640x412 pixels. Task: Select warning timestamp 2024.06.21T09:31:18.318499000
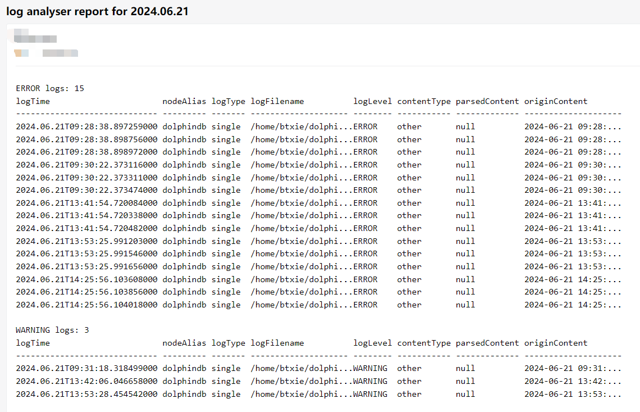(x=87, y=368)
